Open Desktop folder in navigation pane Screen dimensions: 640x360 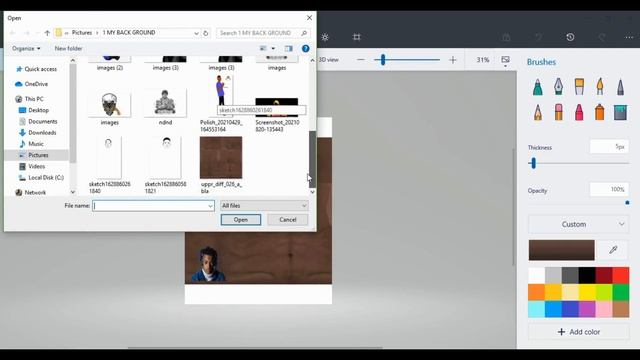[x=38, y=110]
